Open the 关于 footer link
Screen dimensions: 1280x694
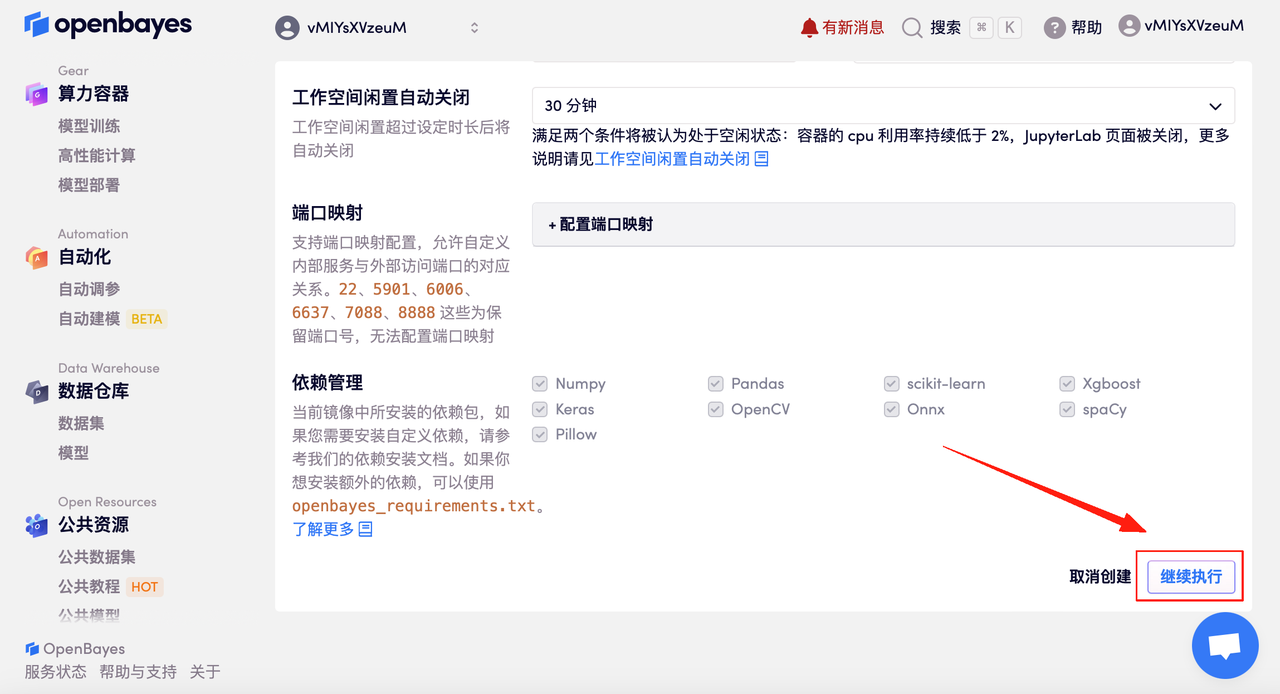click(205, 672)
